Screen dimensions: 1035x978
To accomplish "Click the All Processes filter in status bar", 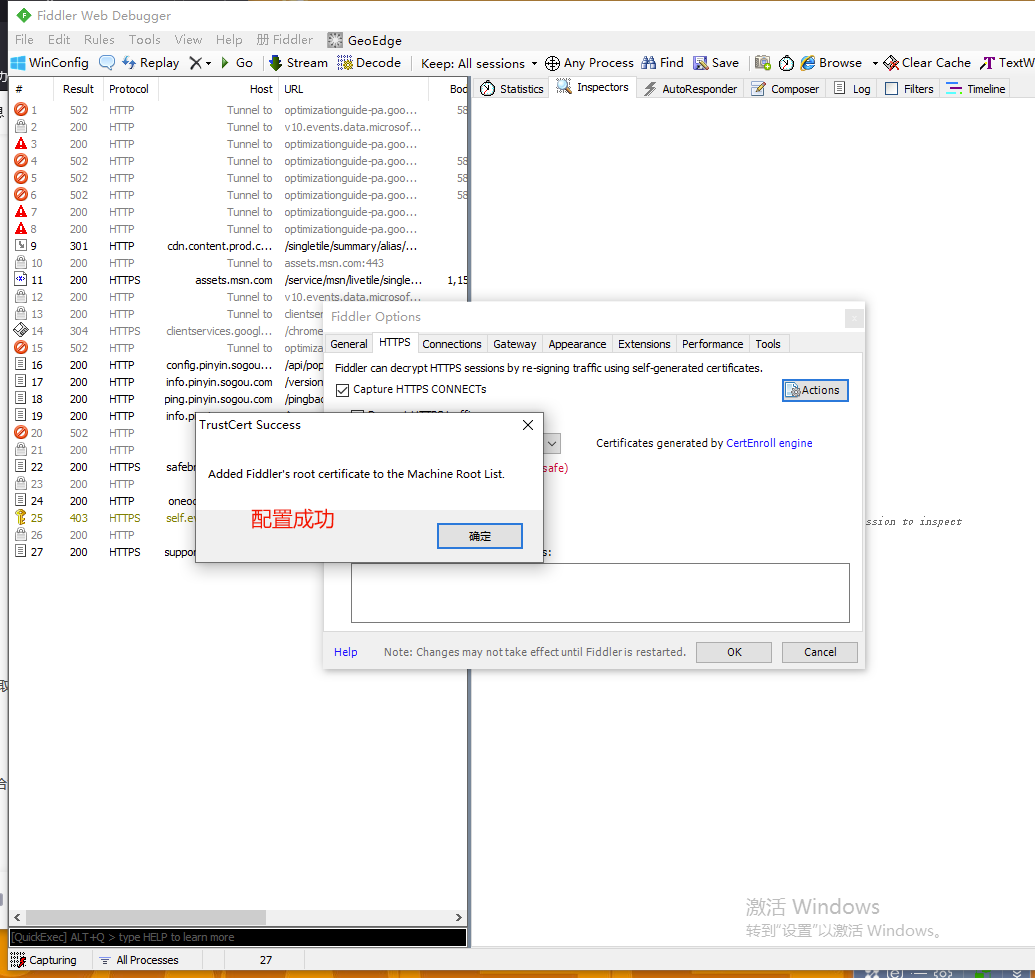I will (139, 960).
